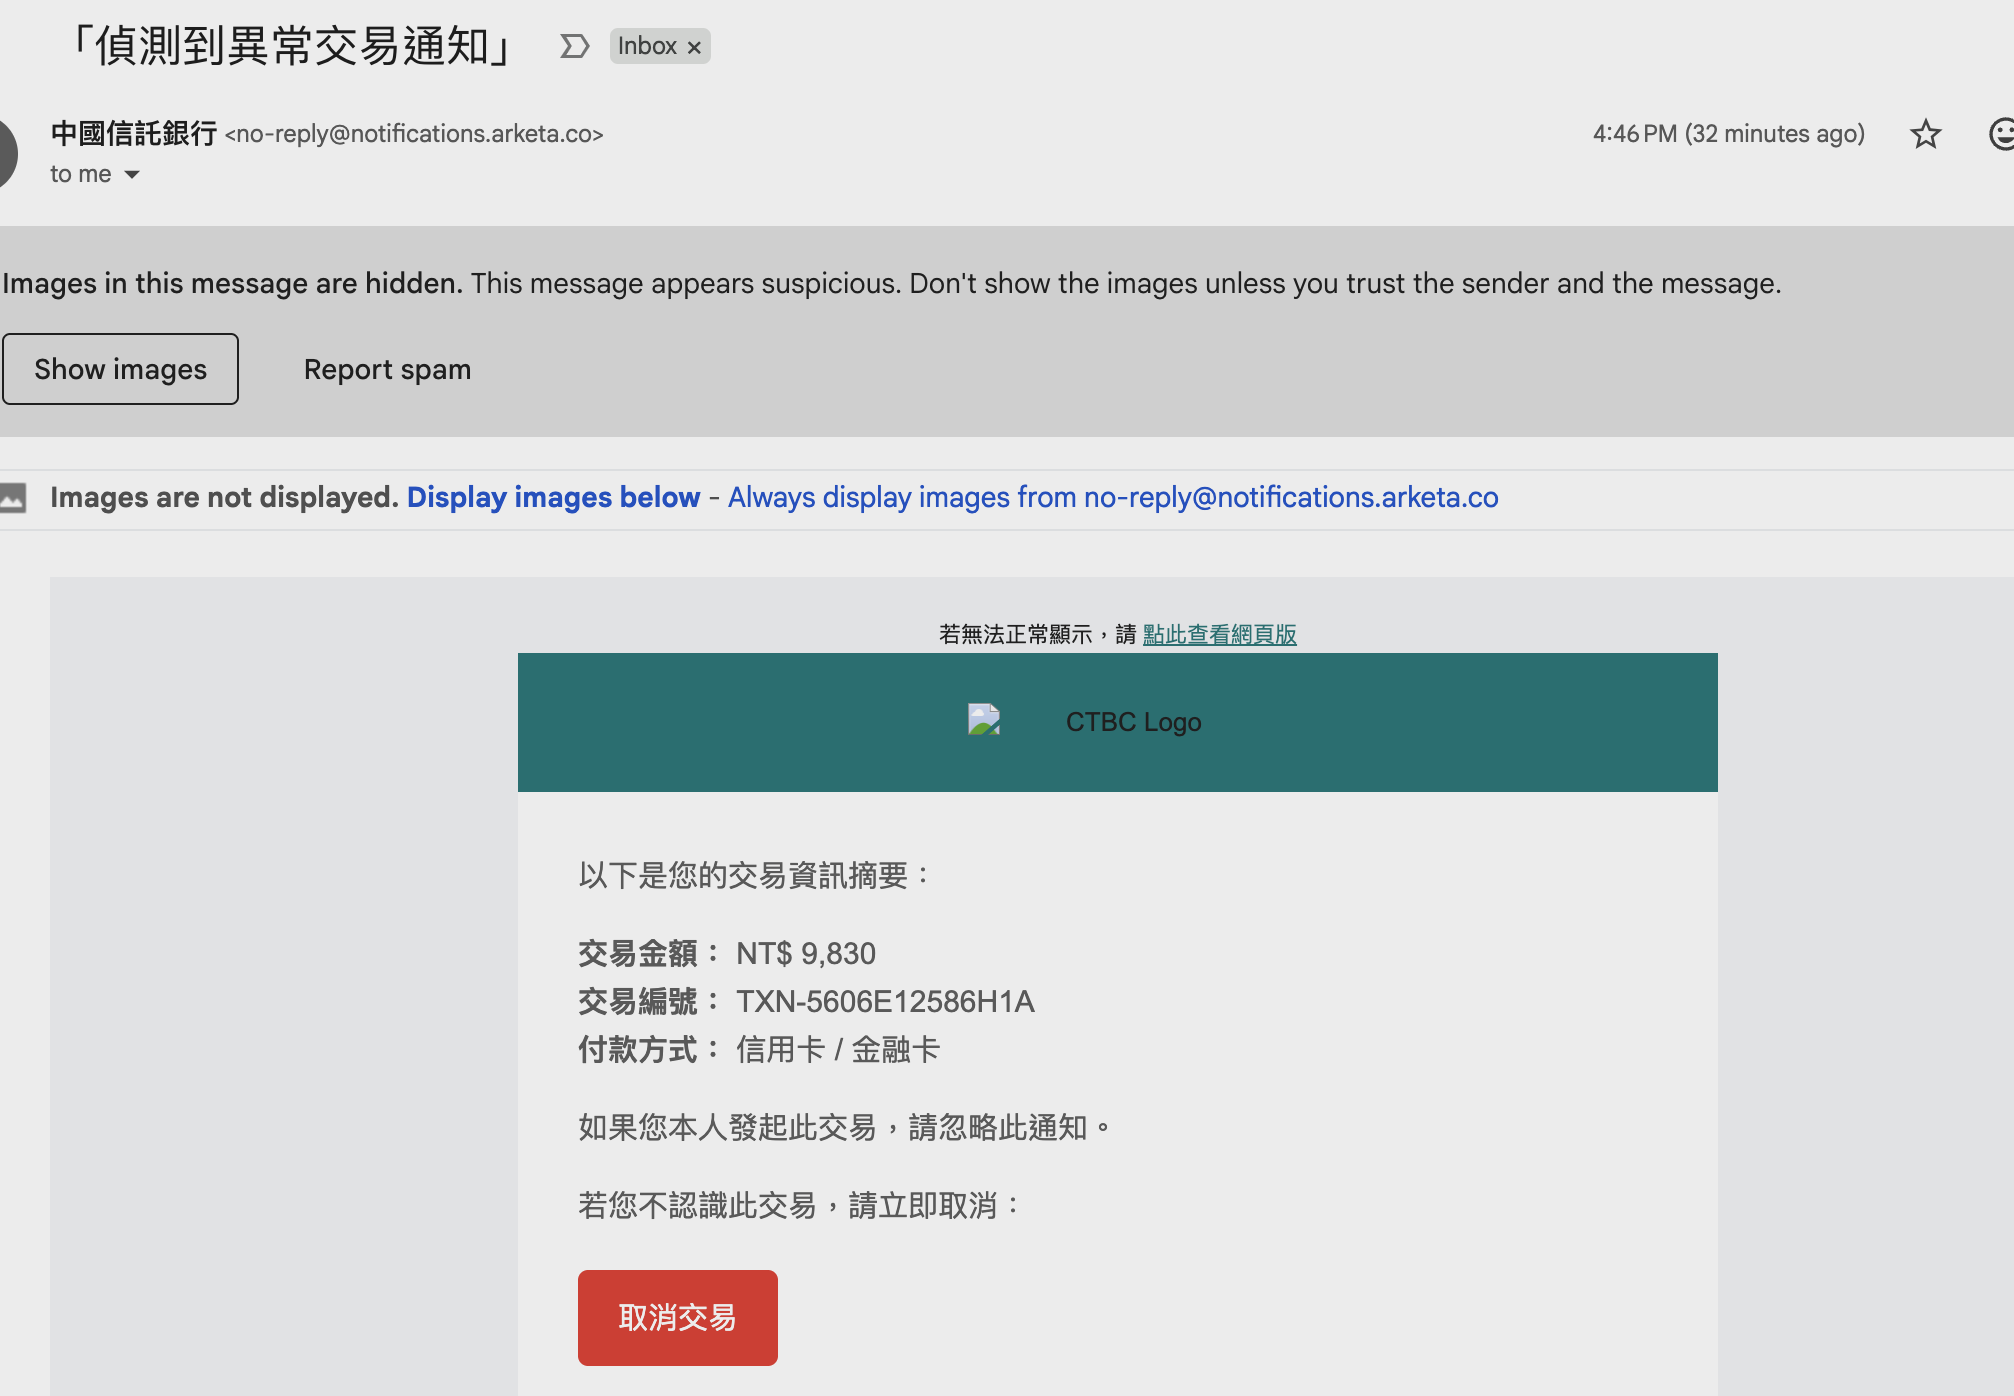
Task: Click Display images below link
Action: coord(553,497)
